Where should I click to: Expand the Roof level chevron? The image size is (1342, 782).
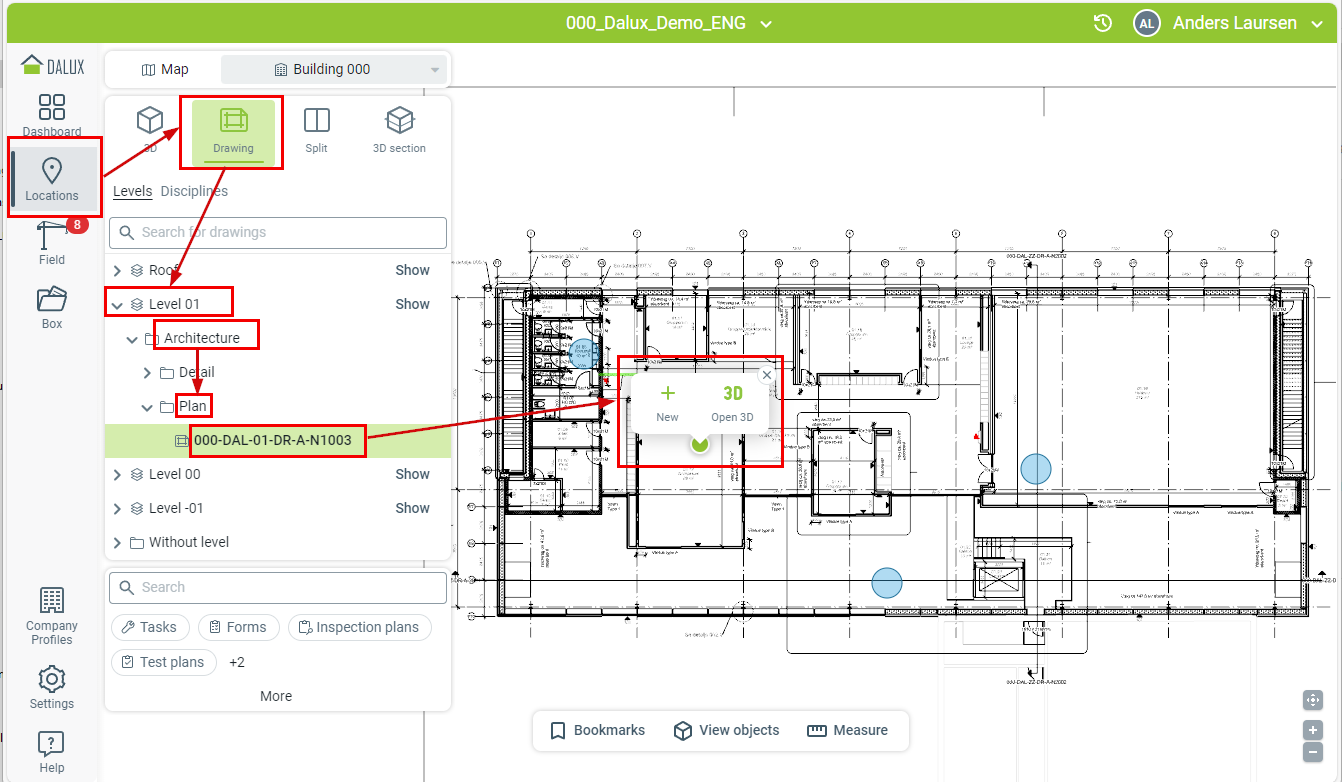pyautogui.click(x=117, y=270)
